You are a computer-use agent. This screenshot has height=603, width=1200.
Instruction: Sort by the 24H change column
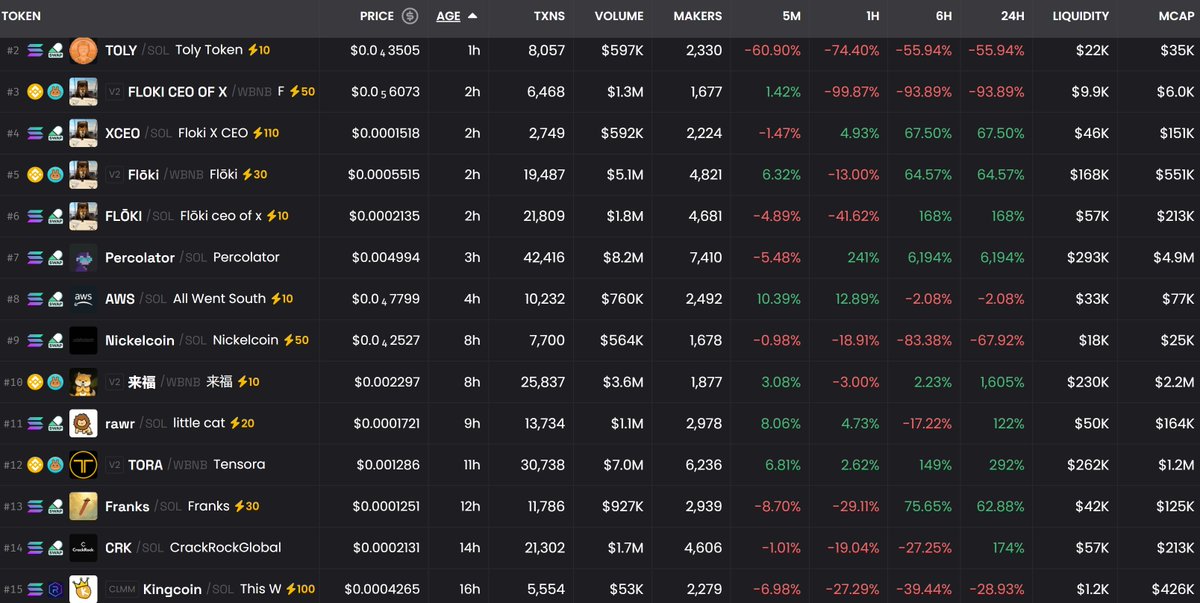coord(1012,16)
